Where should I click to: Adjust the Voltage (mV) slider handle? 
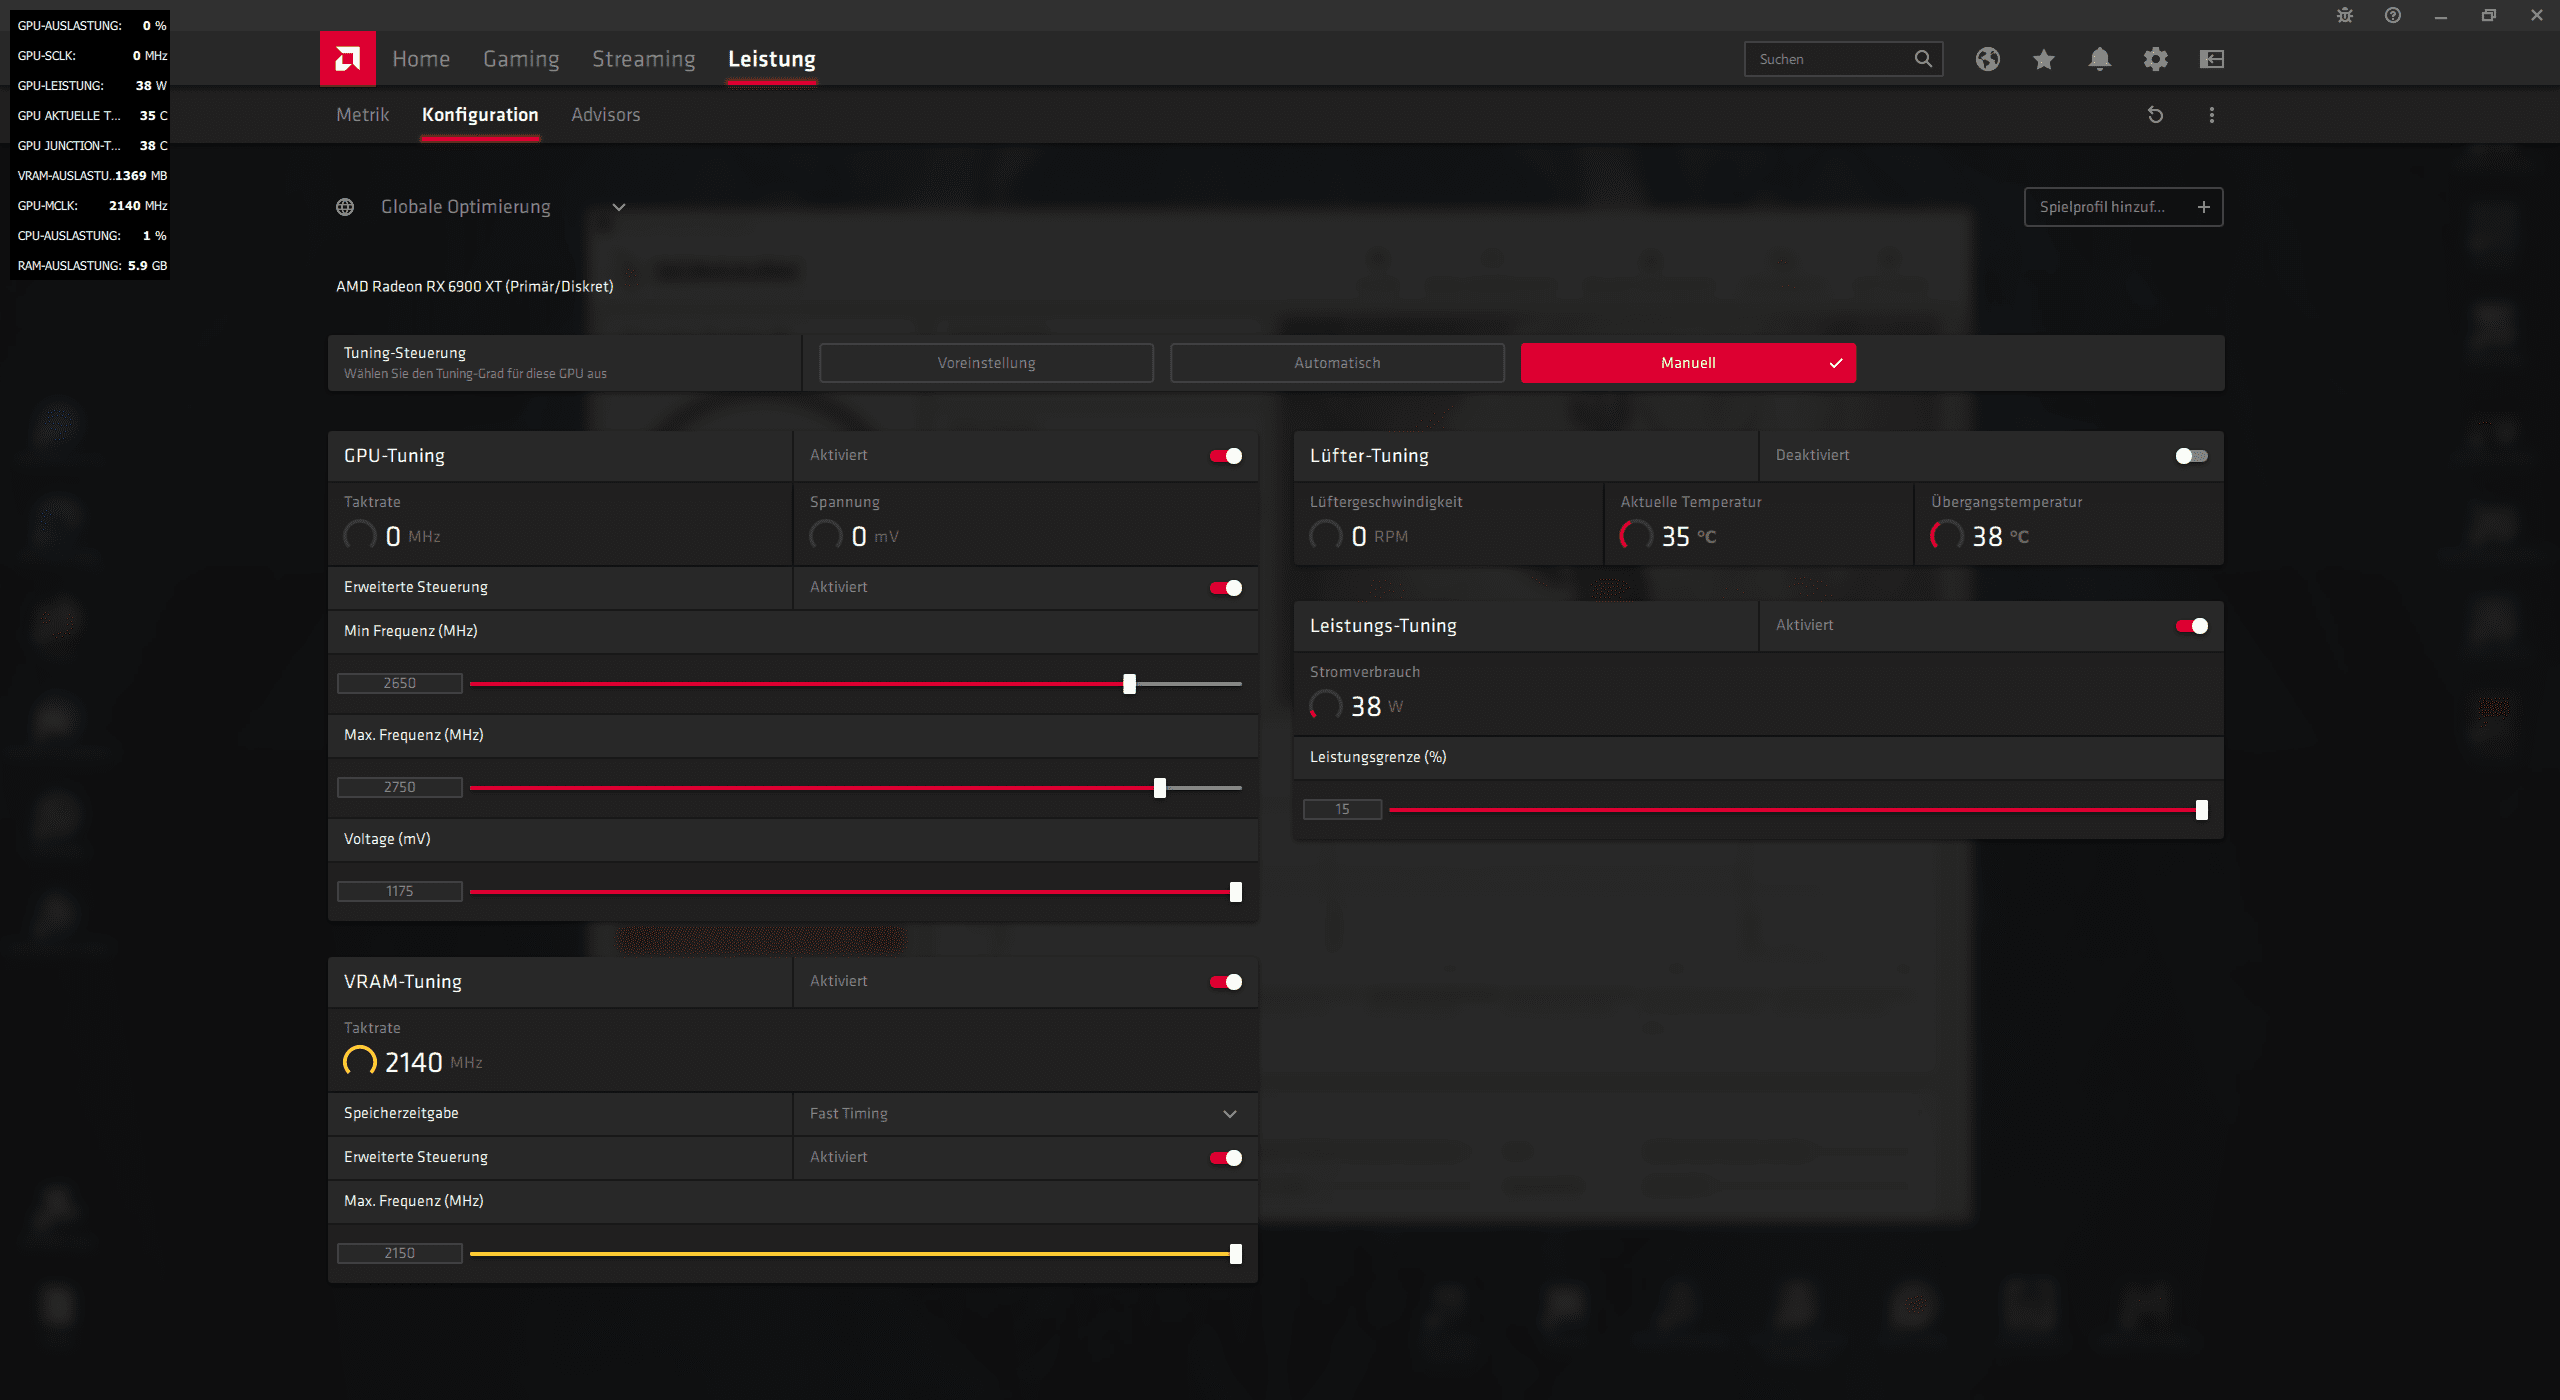pyautogui.click(x=1236, y=892)
